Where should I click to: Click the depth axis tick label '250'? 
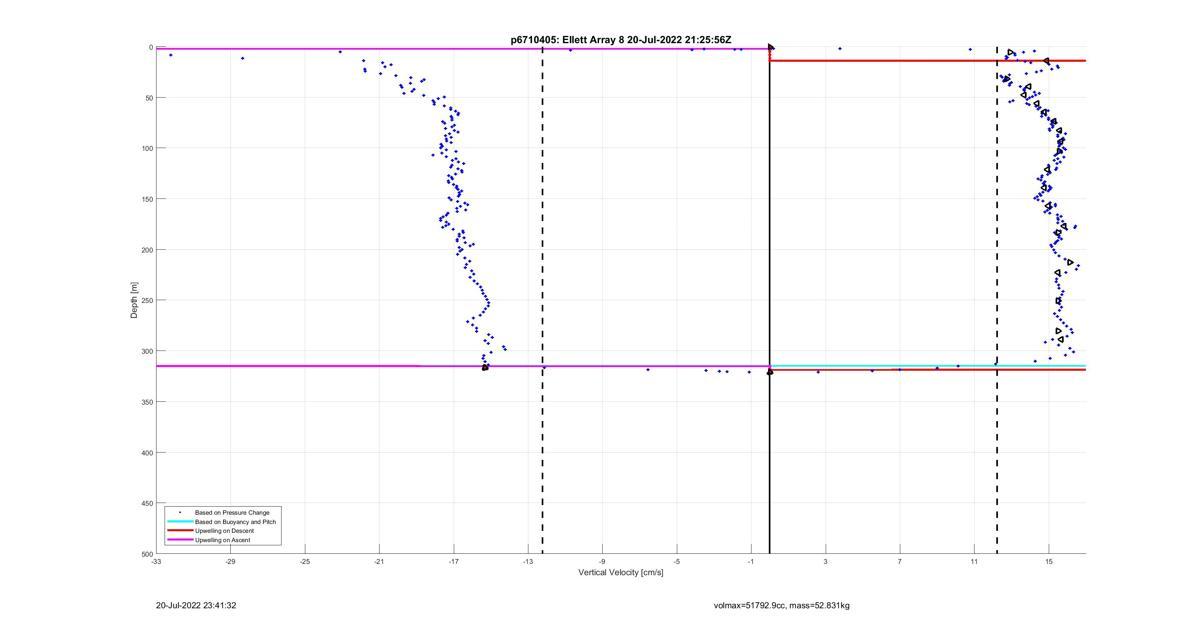tap(147, 300)
